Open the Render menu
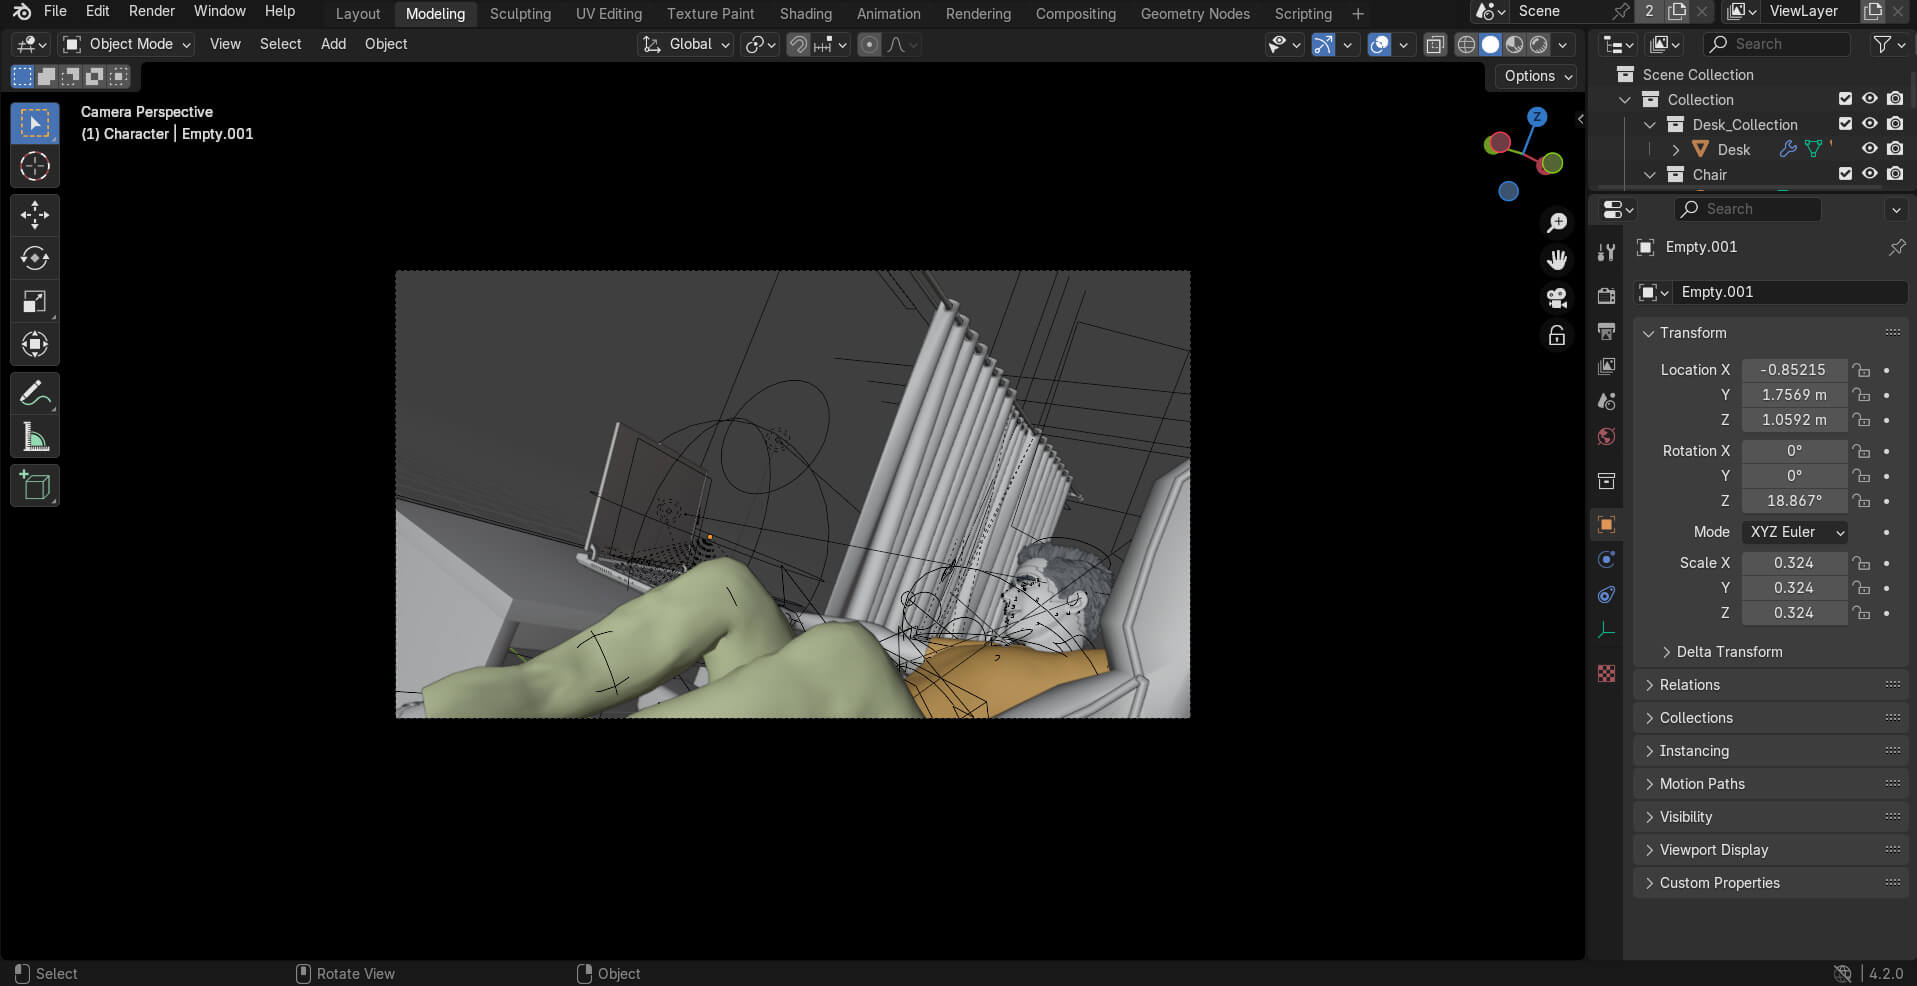1917x986 pixels. [152, 11]
